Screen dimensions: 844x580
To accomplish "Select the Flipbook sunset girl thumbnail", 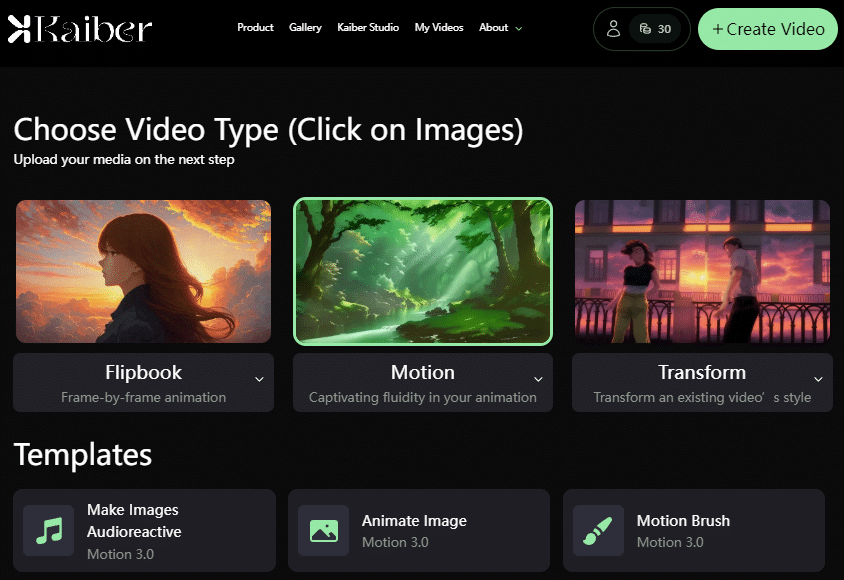I will (x=143, y=271).
